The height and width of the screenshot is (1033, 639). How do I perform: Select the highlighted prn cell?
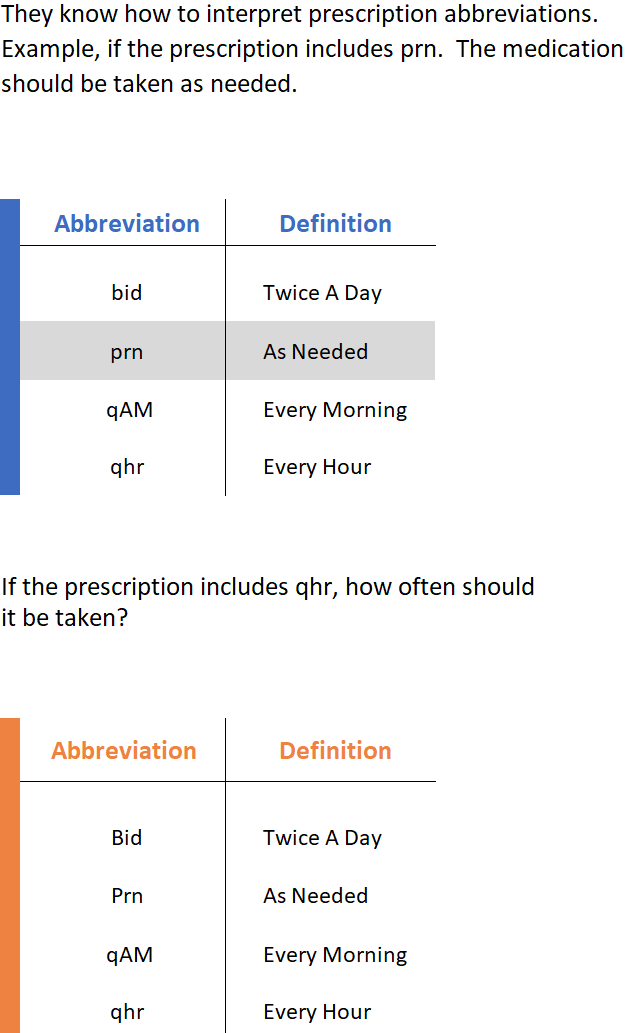(127, 352)
